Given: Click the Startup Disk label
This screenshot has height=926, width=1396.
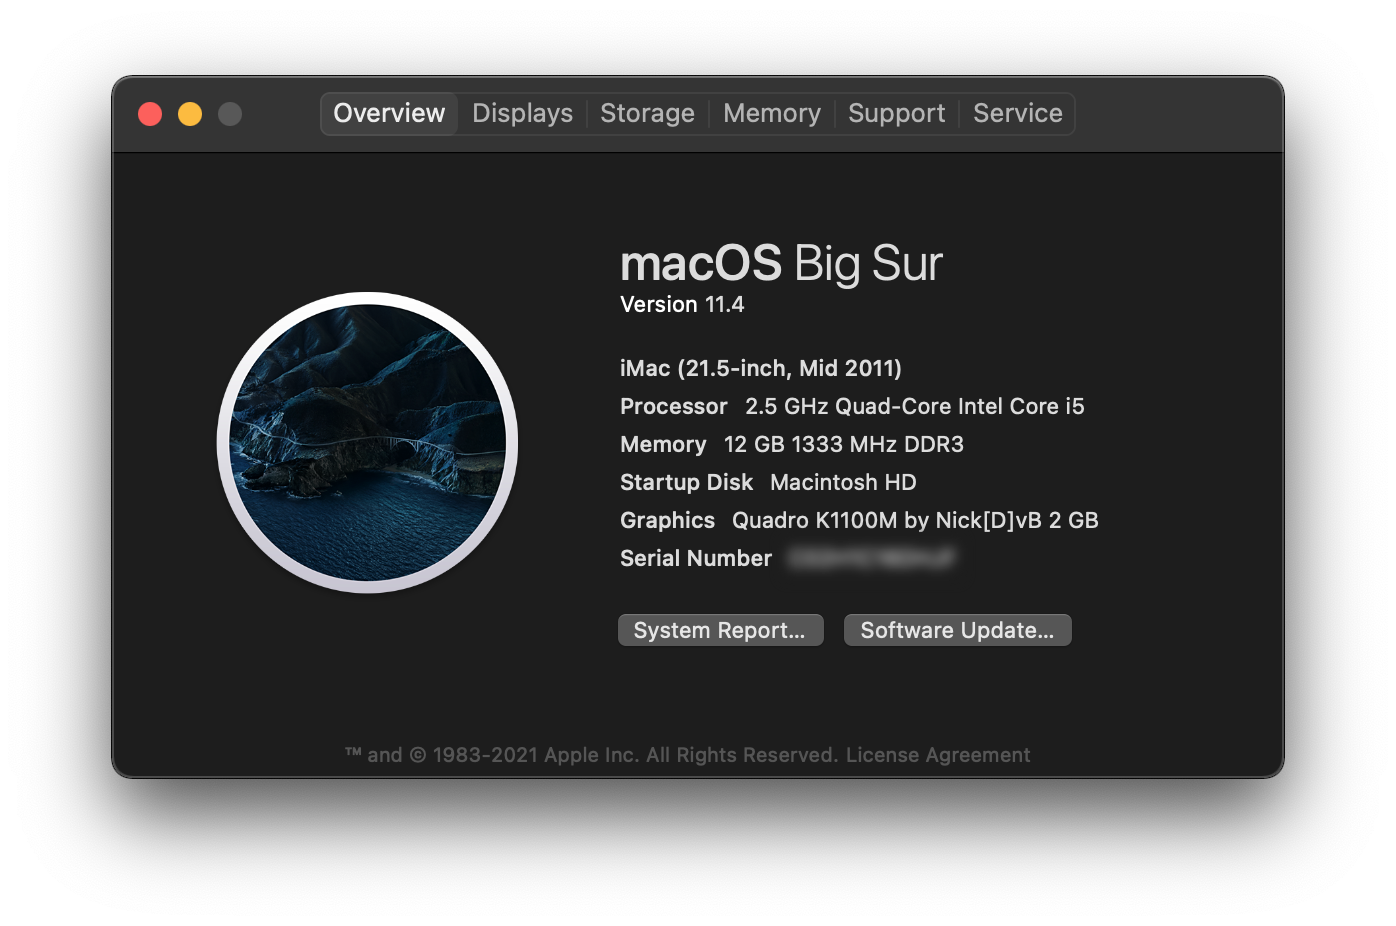Looking at the screenshot, I should pyautogui.click(x=686, y=482).
